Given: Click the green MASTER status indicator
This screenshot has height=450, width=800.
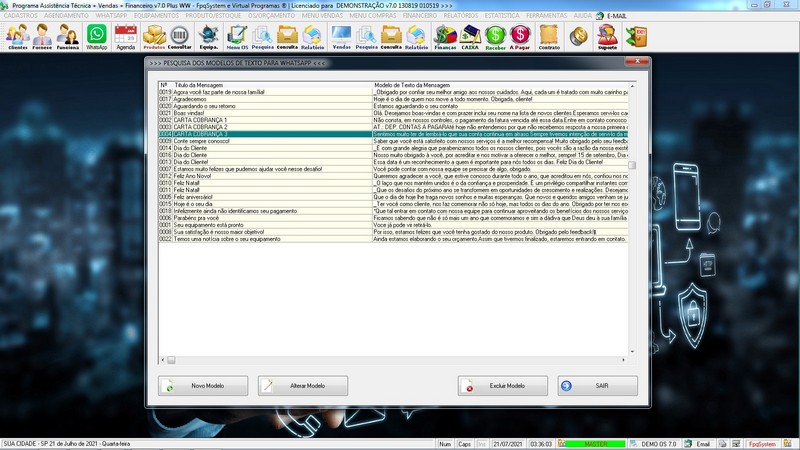Looking at the screenshot, I should pyautogui.click(x=595, y=444).
